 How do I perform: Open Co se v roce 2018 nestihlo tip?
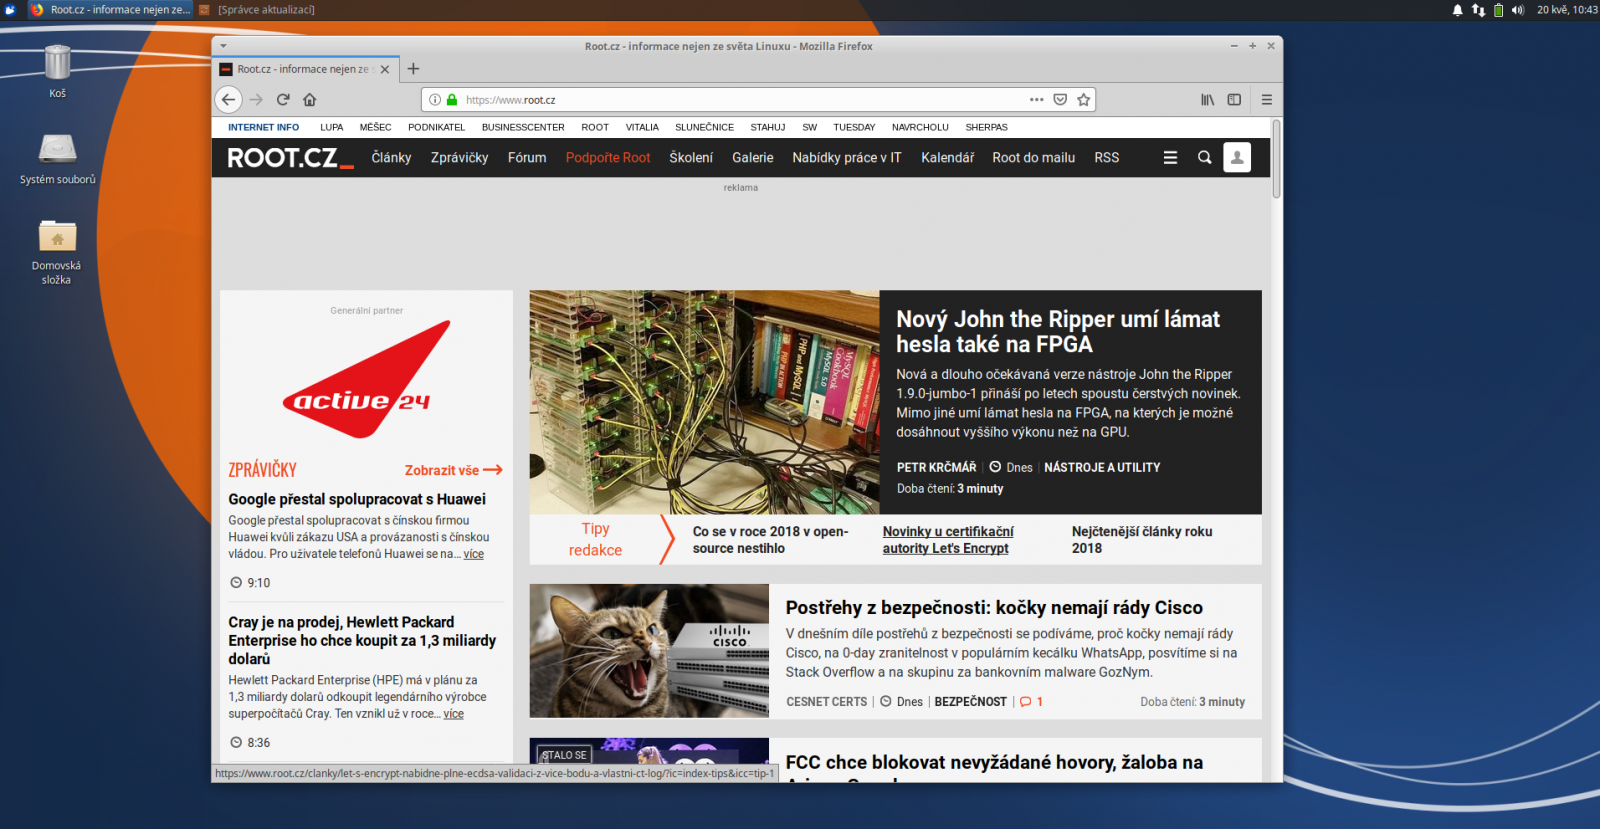770,540
